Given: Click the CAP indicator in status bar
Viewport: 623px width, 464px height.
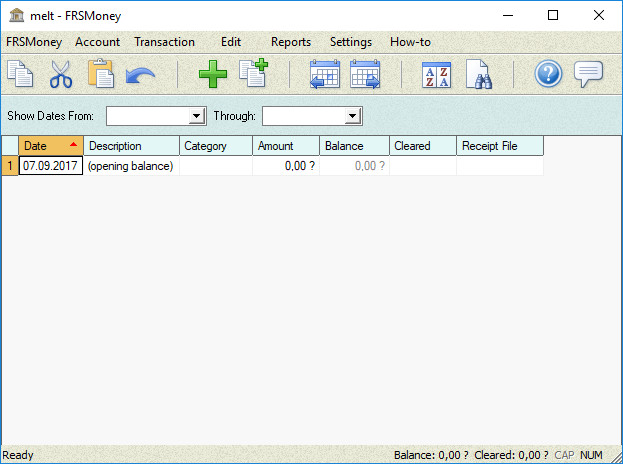Looking at the screenshot, I should [564, 455].
